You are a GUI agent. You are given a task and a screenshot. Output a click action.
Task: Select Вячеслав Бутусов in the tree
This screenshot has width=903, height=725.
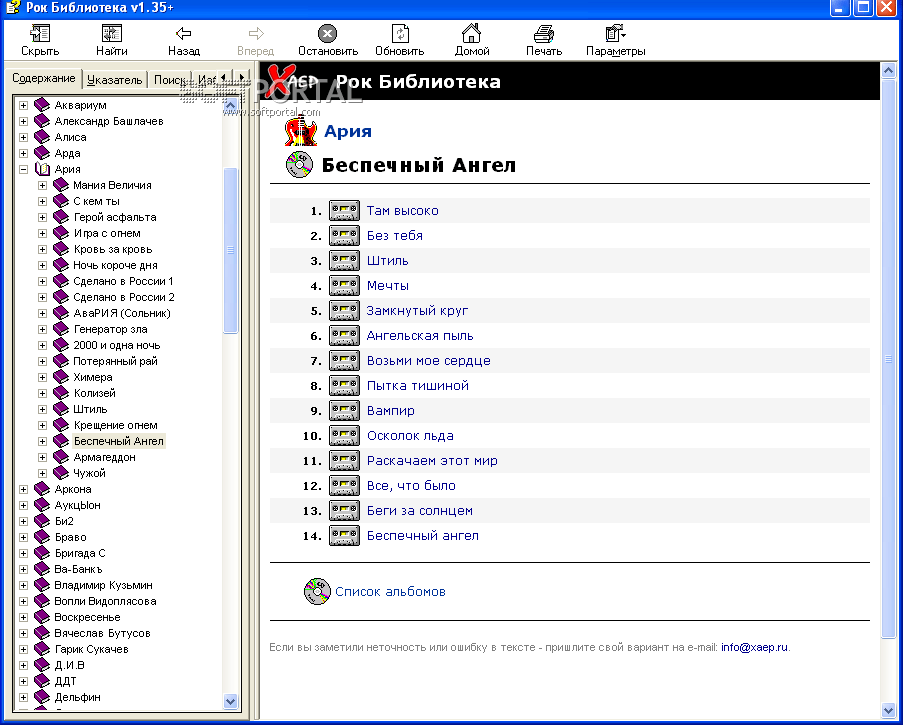103,633
